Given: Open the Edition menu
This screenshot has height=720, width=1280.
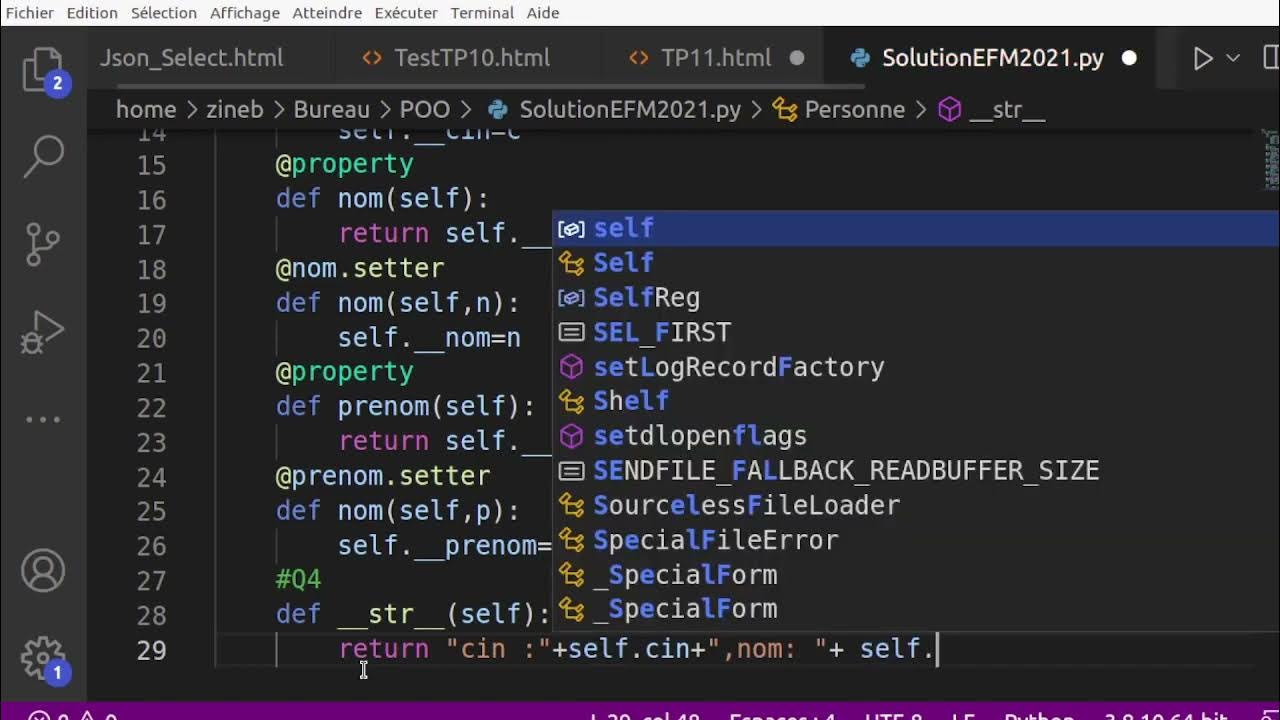Looking at the screenshot, I should 92,13.
